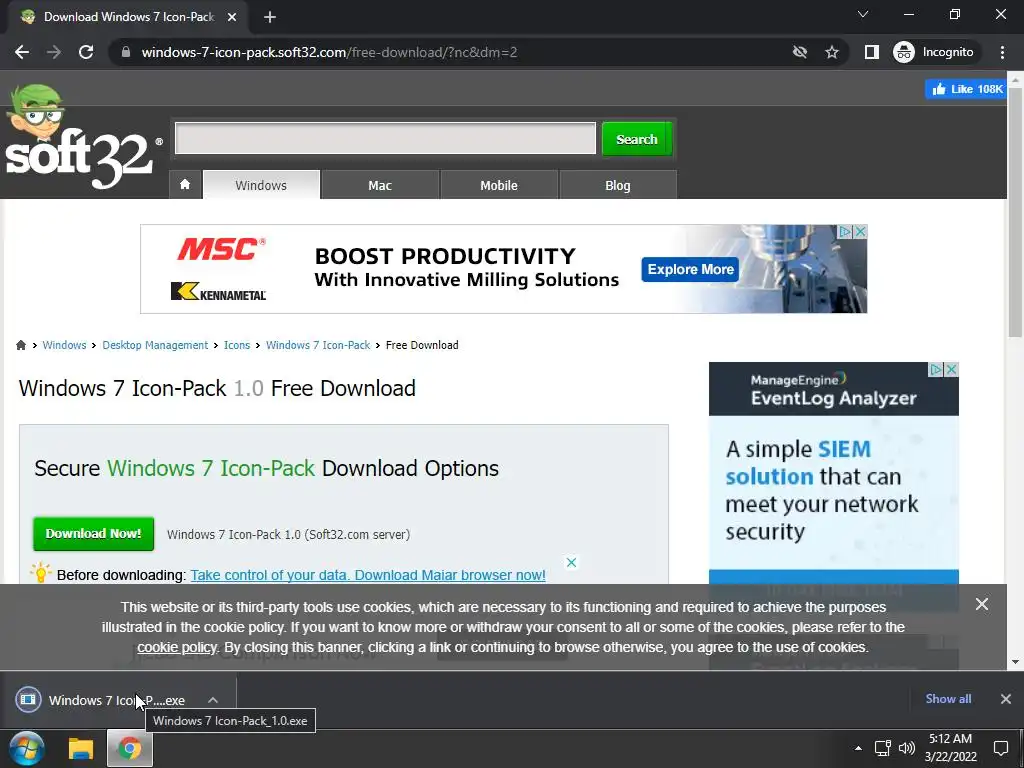Viewport: 1024px width, 768px height.
Task: Click the third-party cookies blocked eye icon
Action: (x=799, y=52)
